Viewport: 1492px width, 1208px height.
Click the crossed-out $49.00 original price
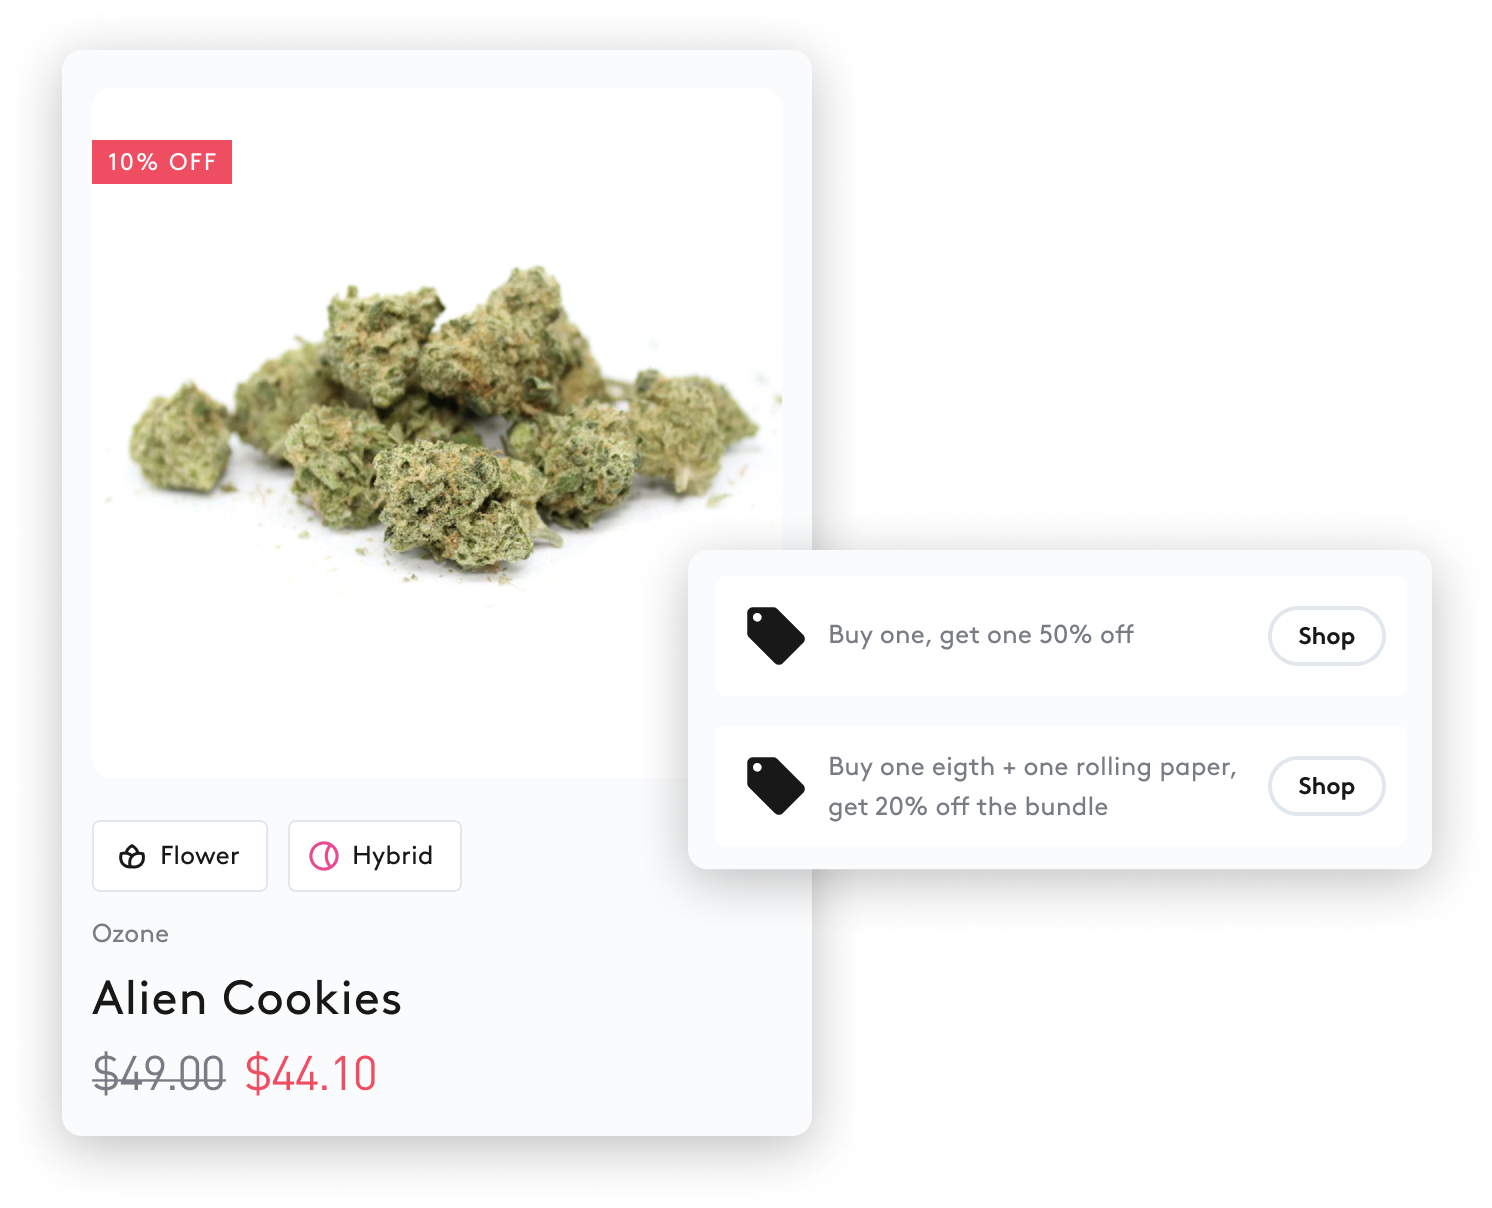(159, 1074)
